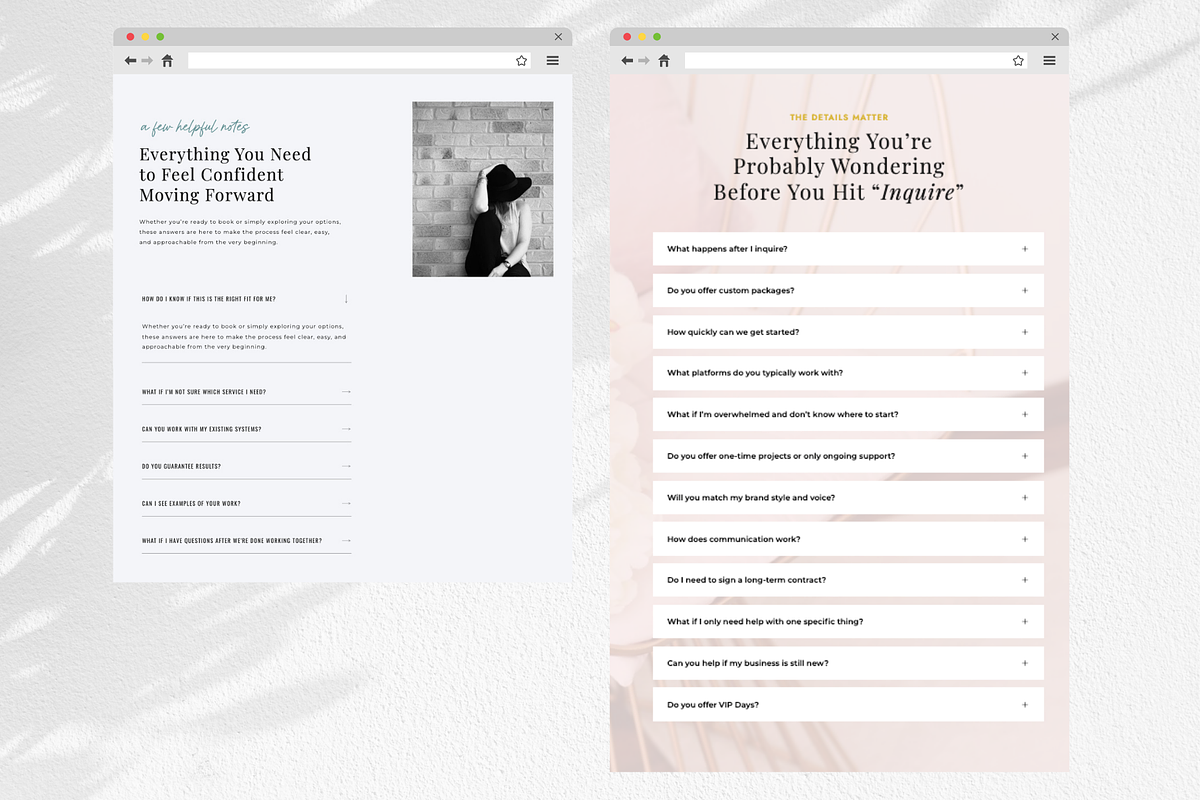Bookmark page with star in left window

pos(521,61)
